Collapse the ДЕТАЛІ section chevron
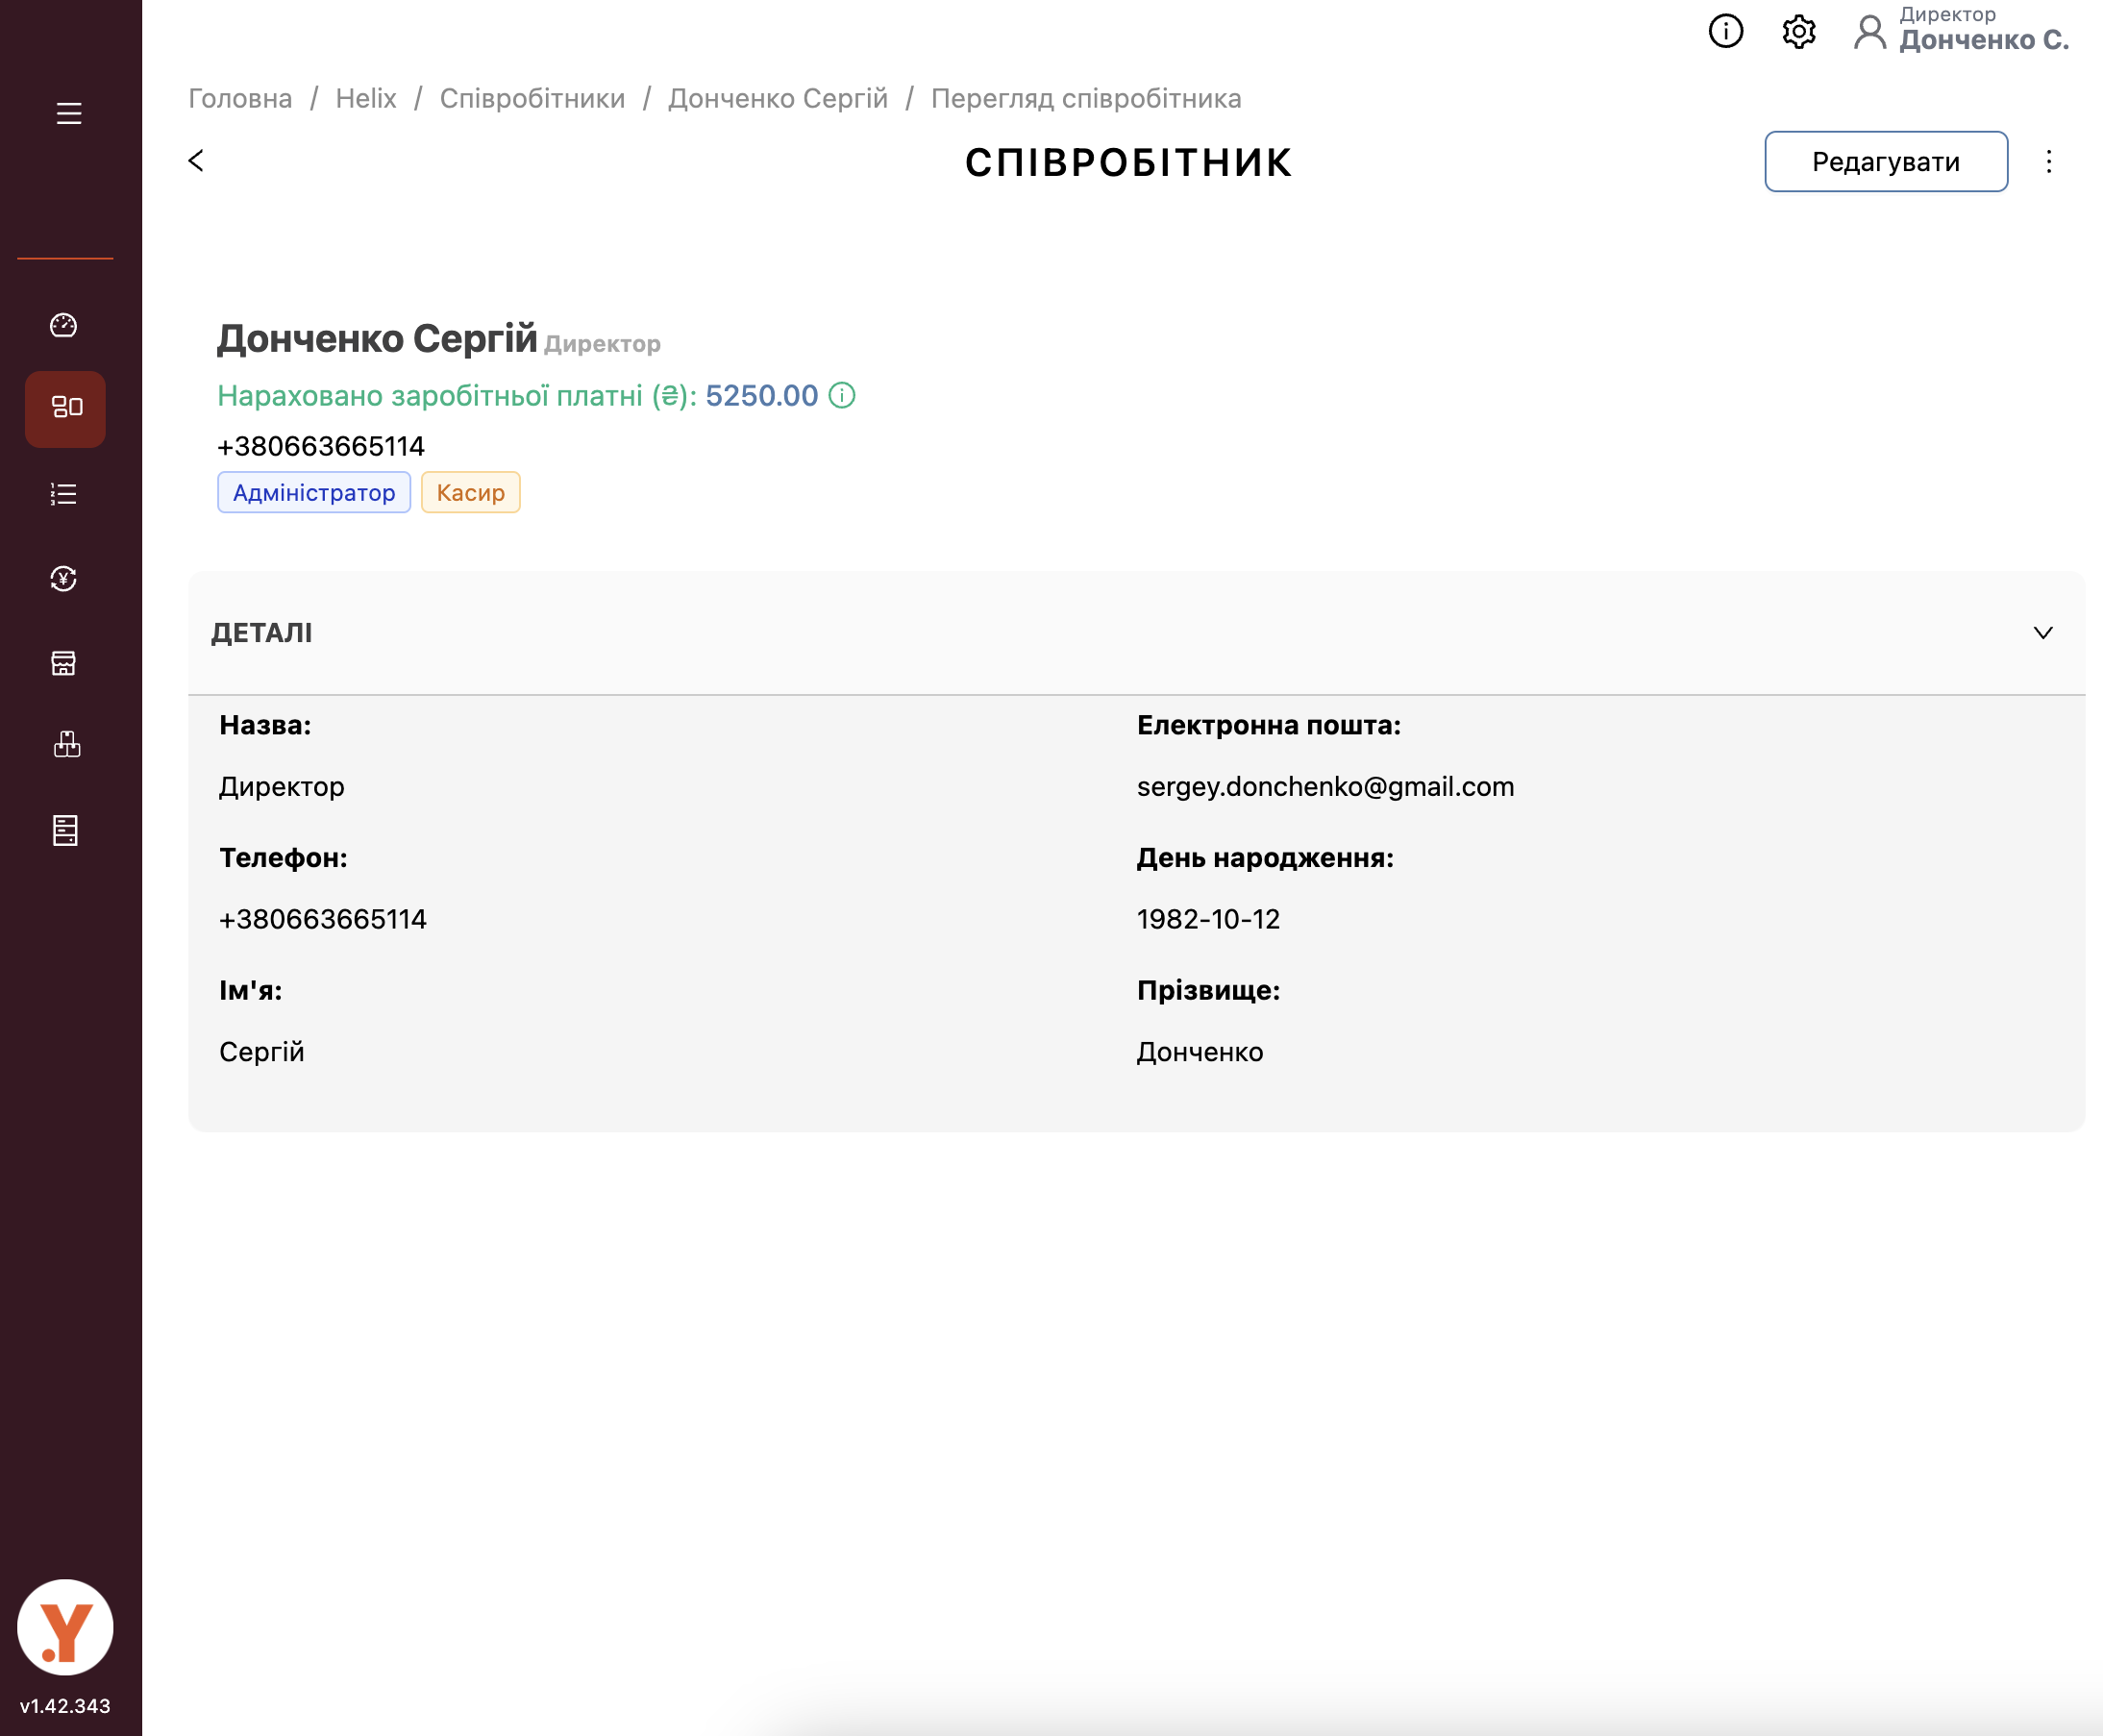 pos(2042,633)
